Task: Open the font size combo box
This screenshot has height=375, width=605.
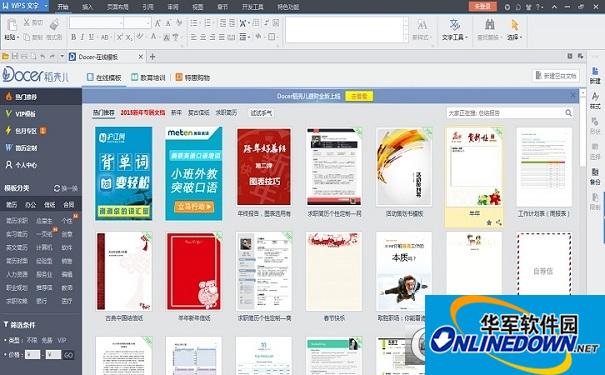Action: 137,23
